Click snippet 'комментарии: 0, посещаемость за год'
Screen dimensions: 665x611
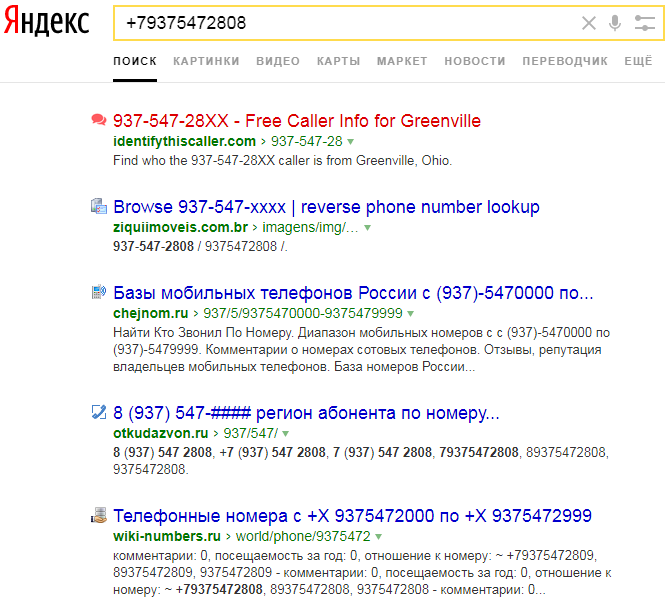tap(362, 572)
